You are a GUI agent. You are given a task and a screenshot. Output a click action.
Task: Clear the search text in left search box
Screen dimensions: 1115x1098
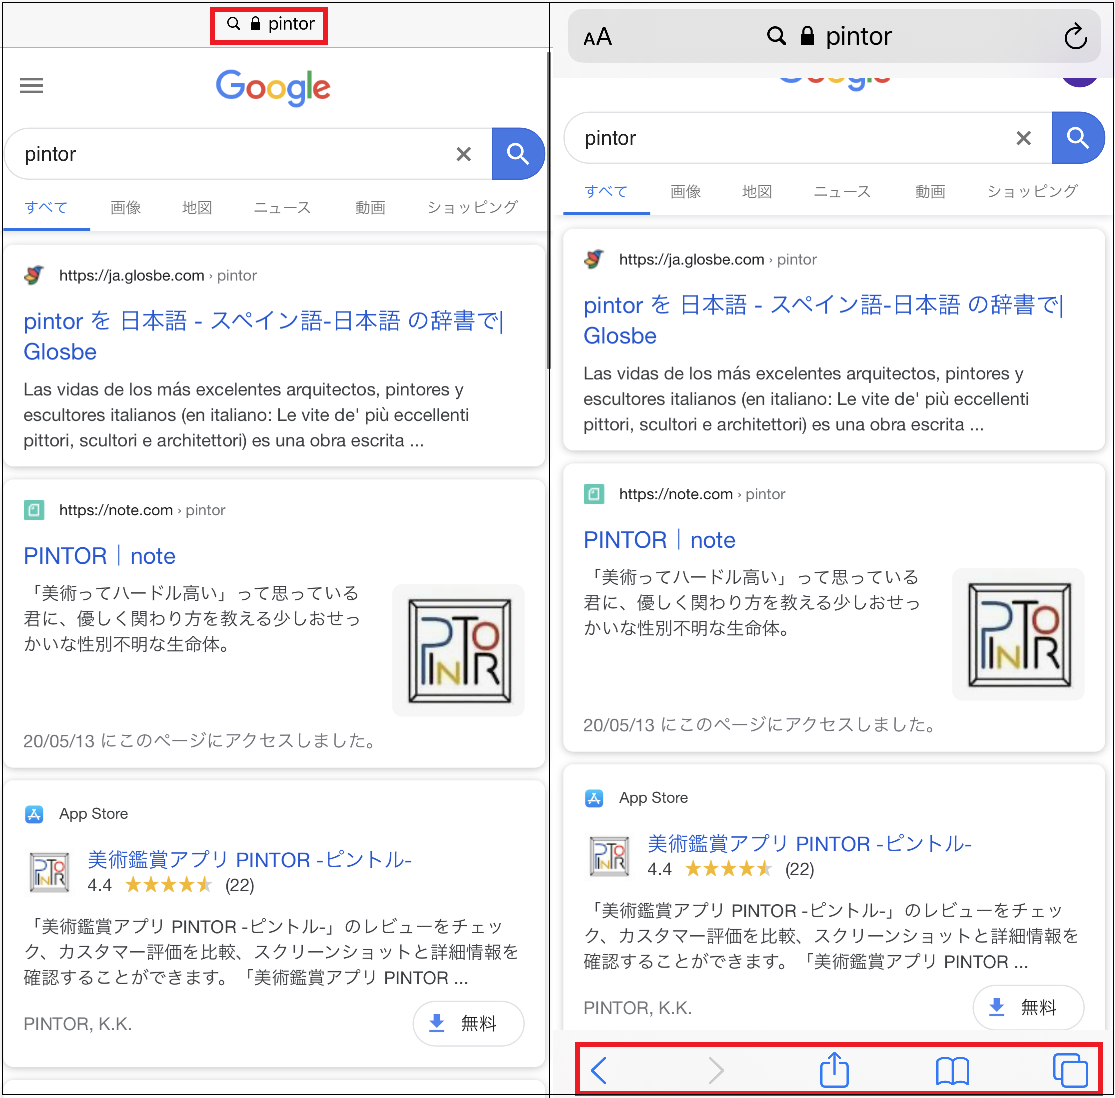point(463,154)
